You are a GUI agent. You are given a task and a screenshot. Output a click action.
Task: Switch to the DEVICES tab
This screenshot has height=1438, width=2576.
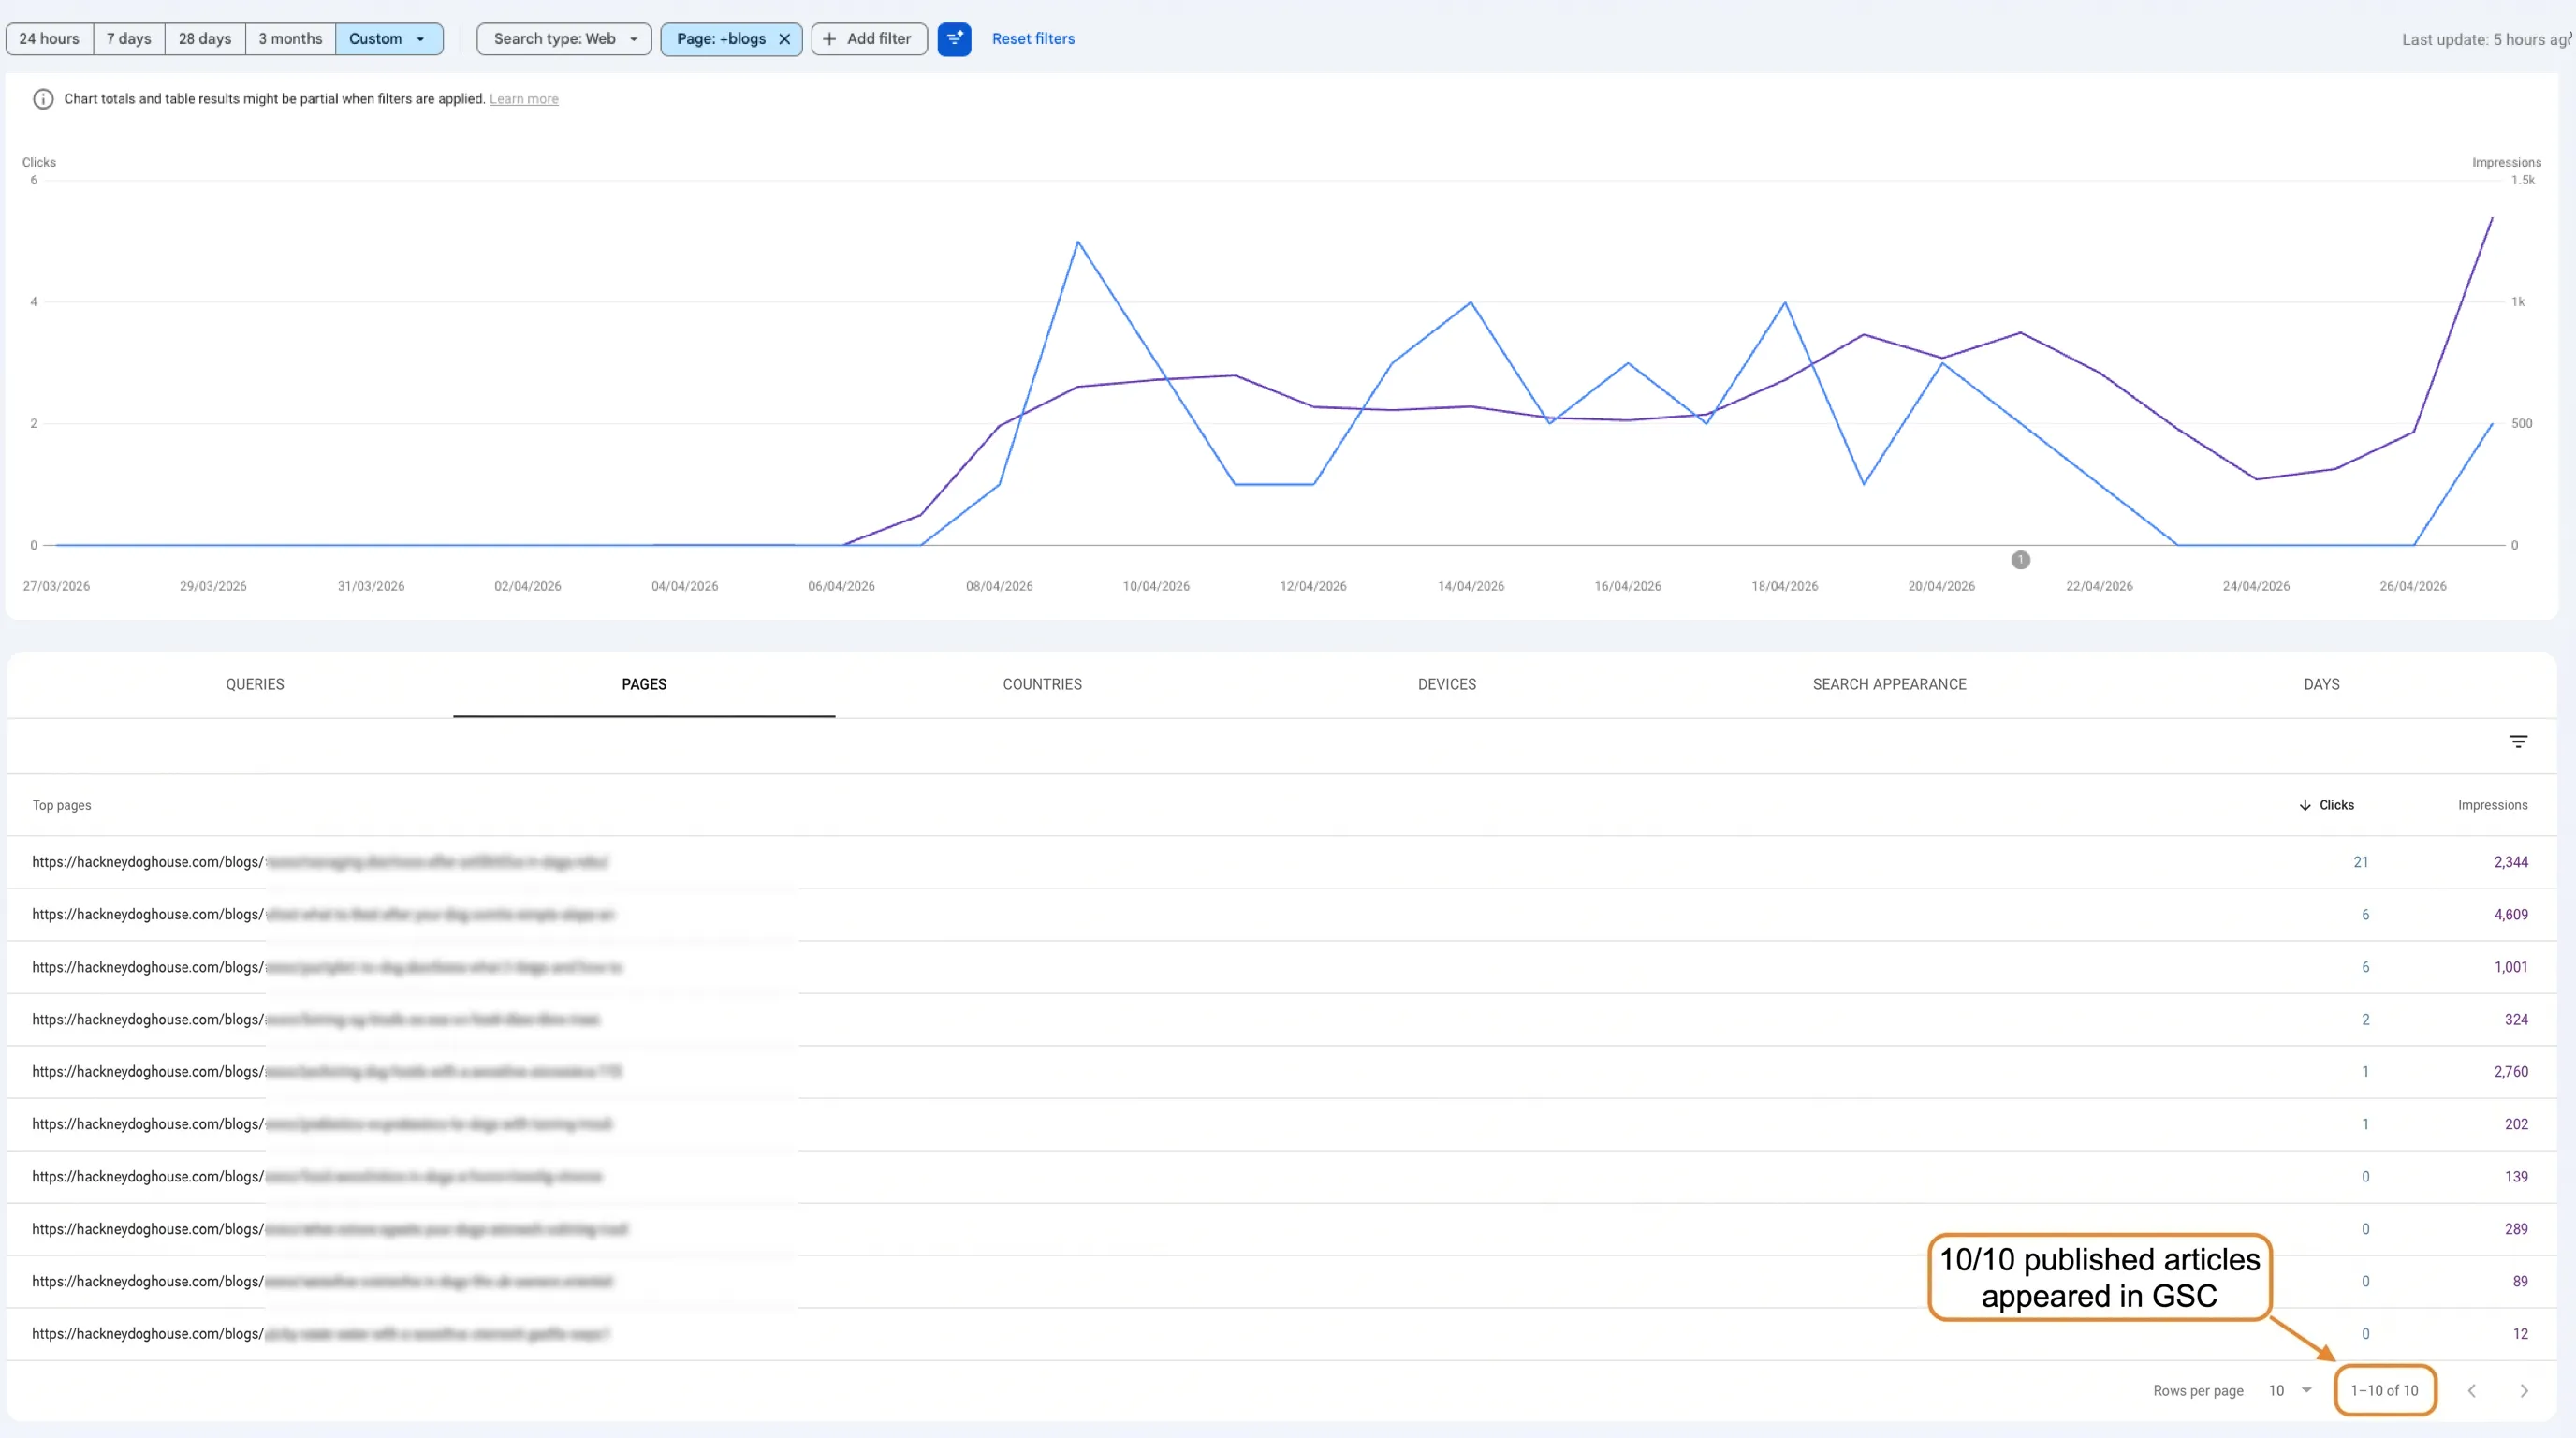pos(1446,684)
